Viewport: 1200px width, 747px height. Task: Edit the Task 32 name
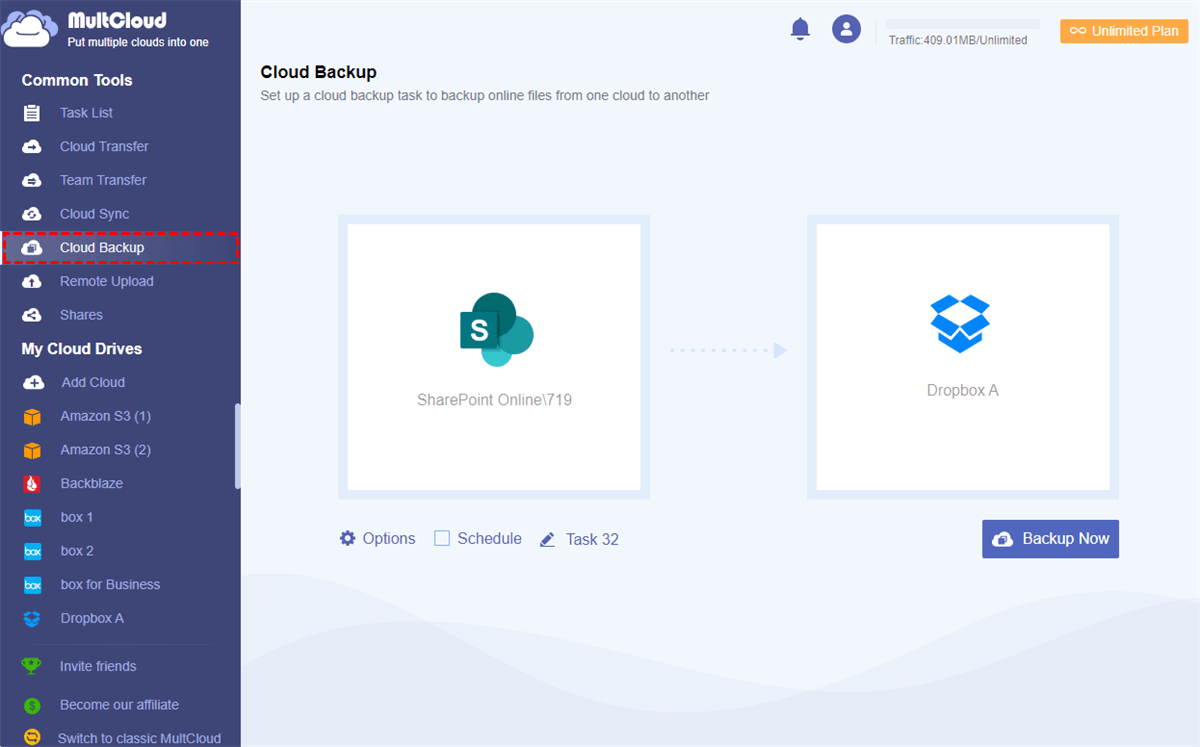(592, 539)
